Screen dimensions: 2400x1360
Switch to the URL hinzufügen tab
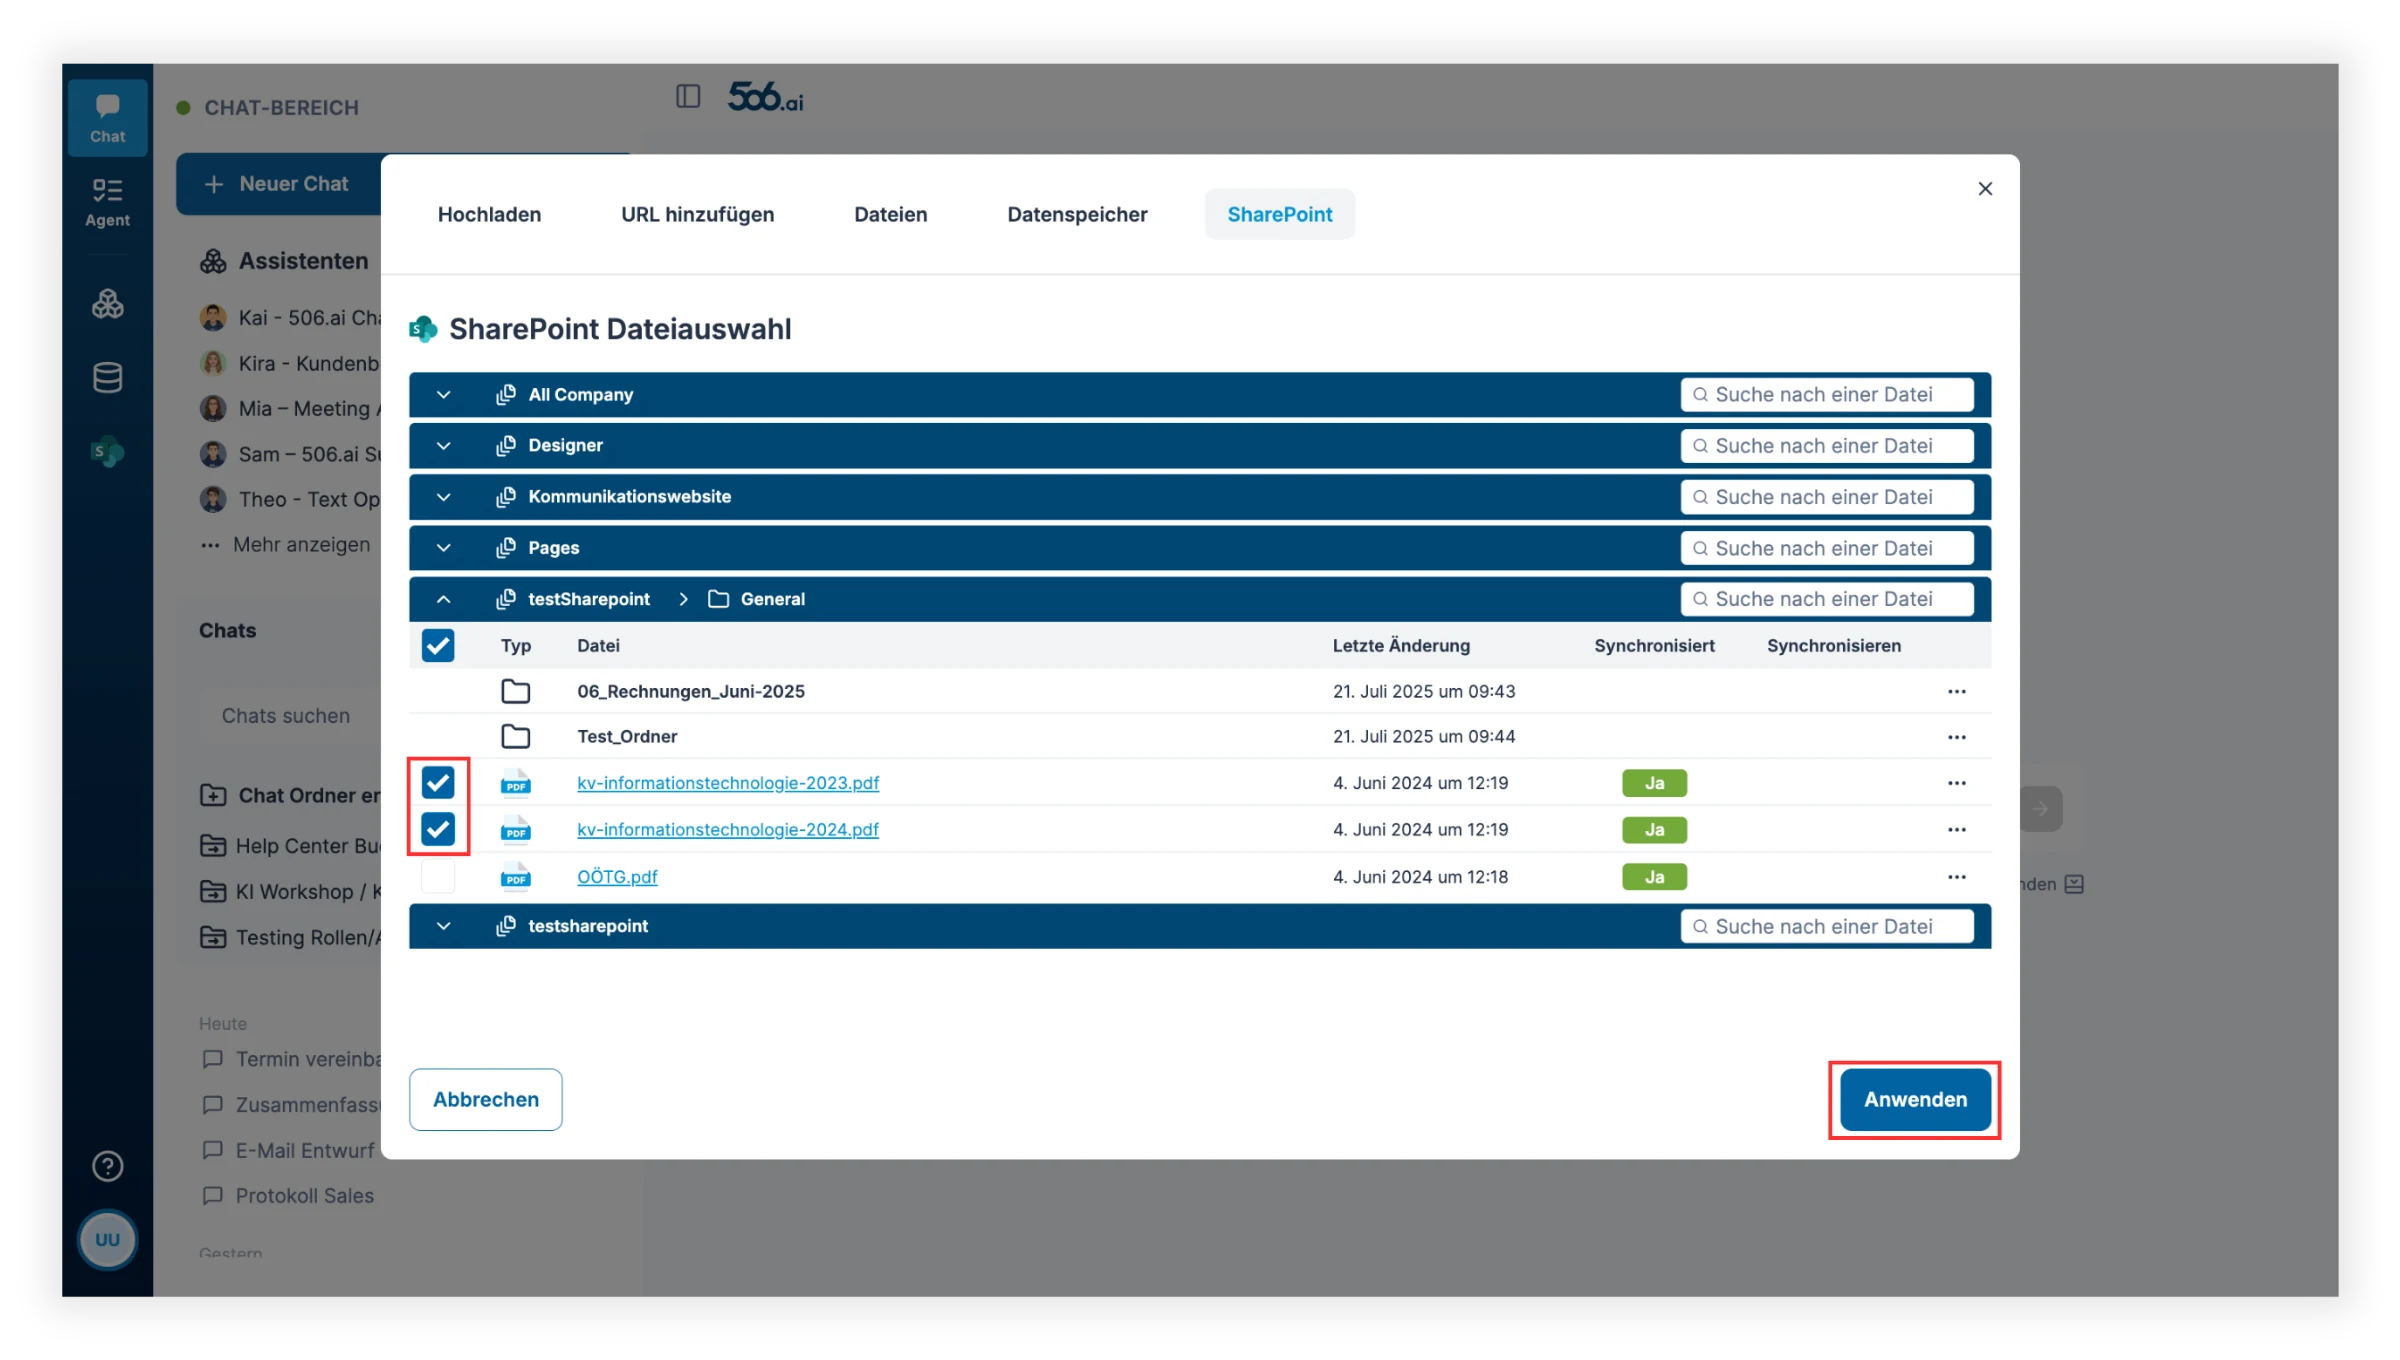coord(697,214)
